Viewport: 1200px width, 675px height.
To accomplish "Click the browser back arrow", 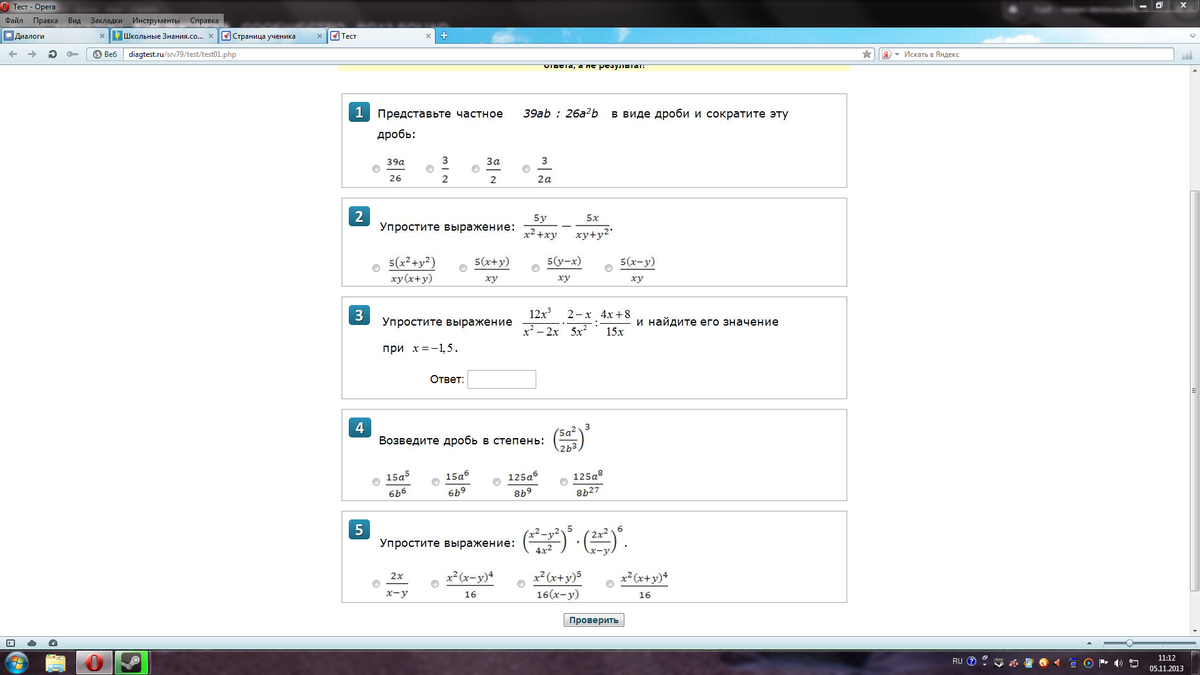I will coord(13,54).
